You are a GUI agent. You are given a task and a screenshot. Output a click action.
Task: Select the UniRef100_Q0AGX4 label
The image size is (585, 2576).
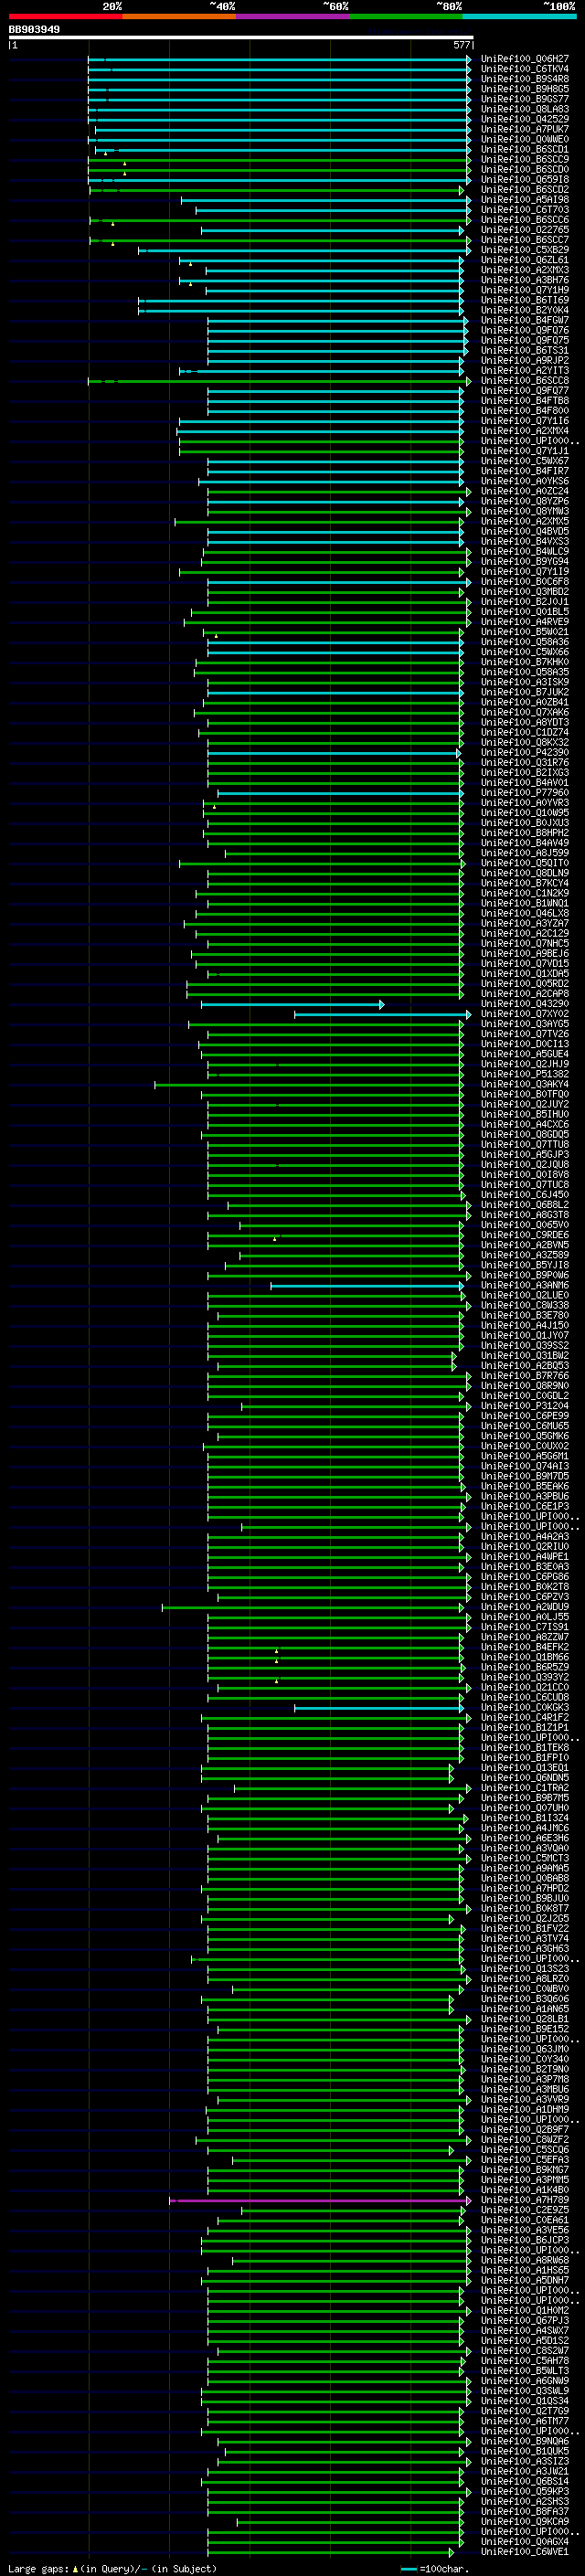pos(525,2541)
